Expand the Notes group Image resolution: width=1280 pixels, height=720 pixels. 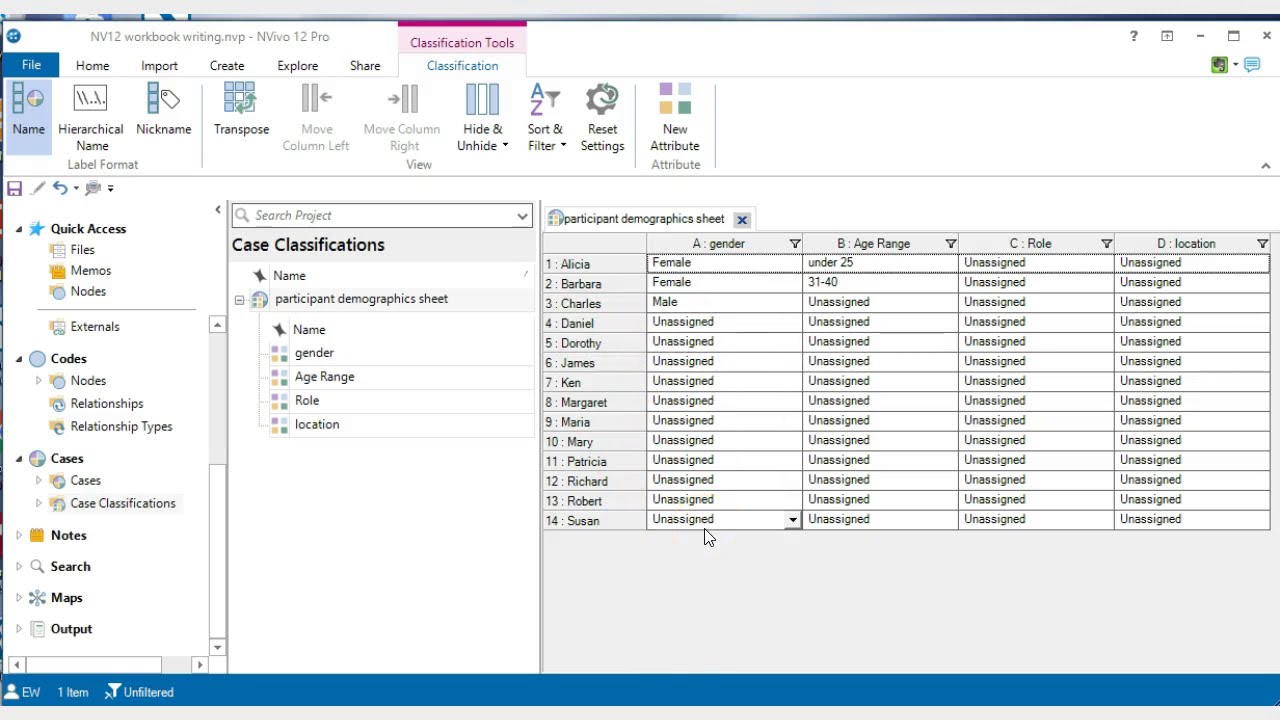(x=19, y=536)
